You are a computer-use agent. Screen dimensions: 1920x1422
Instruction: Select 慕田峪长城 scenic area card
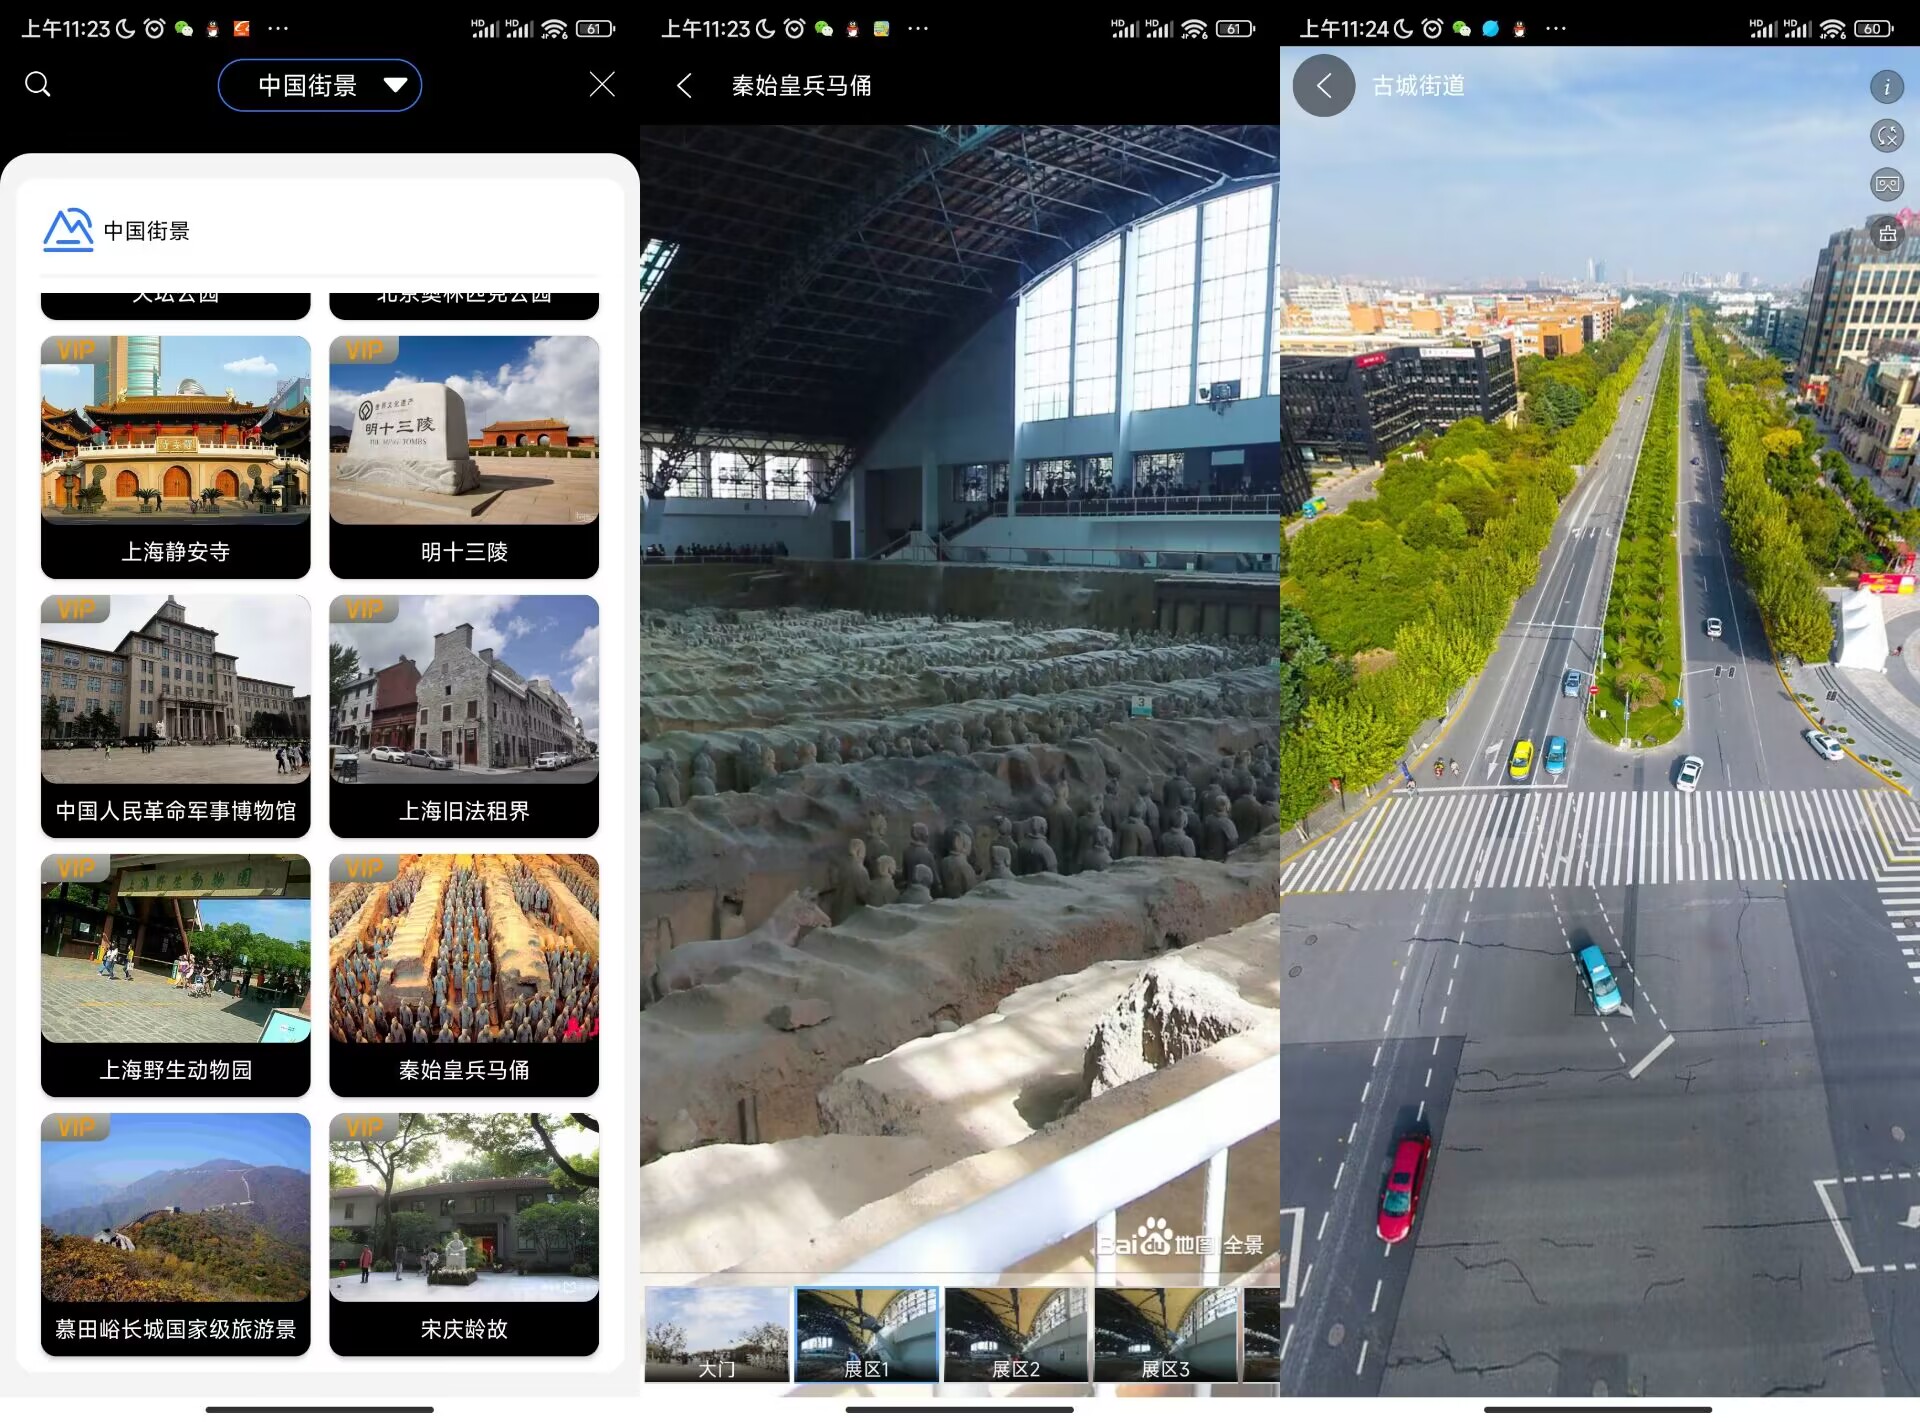[176, 1234]
